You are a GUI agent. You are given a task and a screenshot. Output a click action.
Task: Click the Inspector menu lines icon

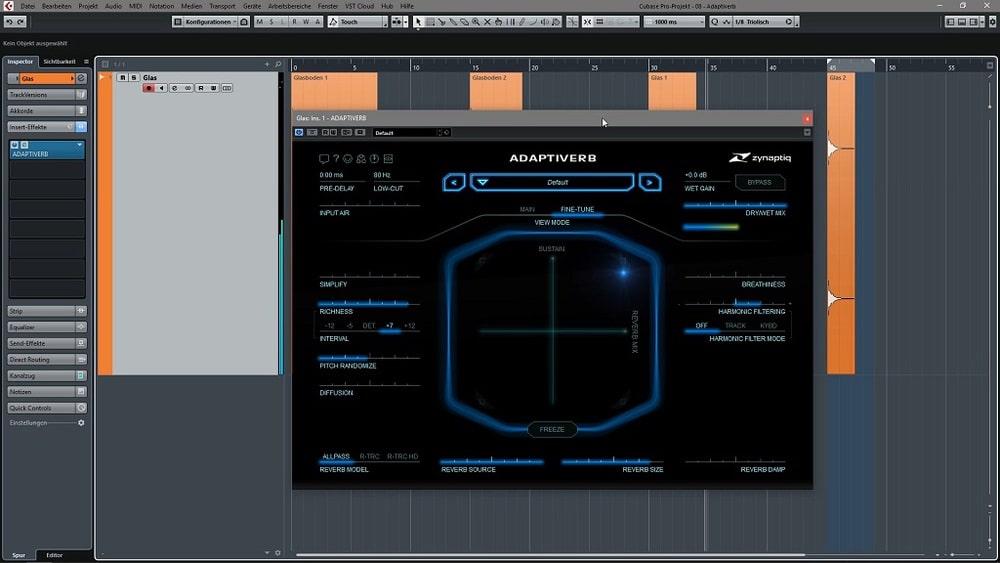pos(86,62)
